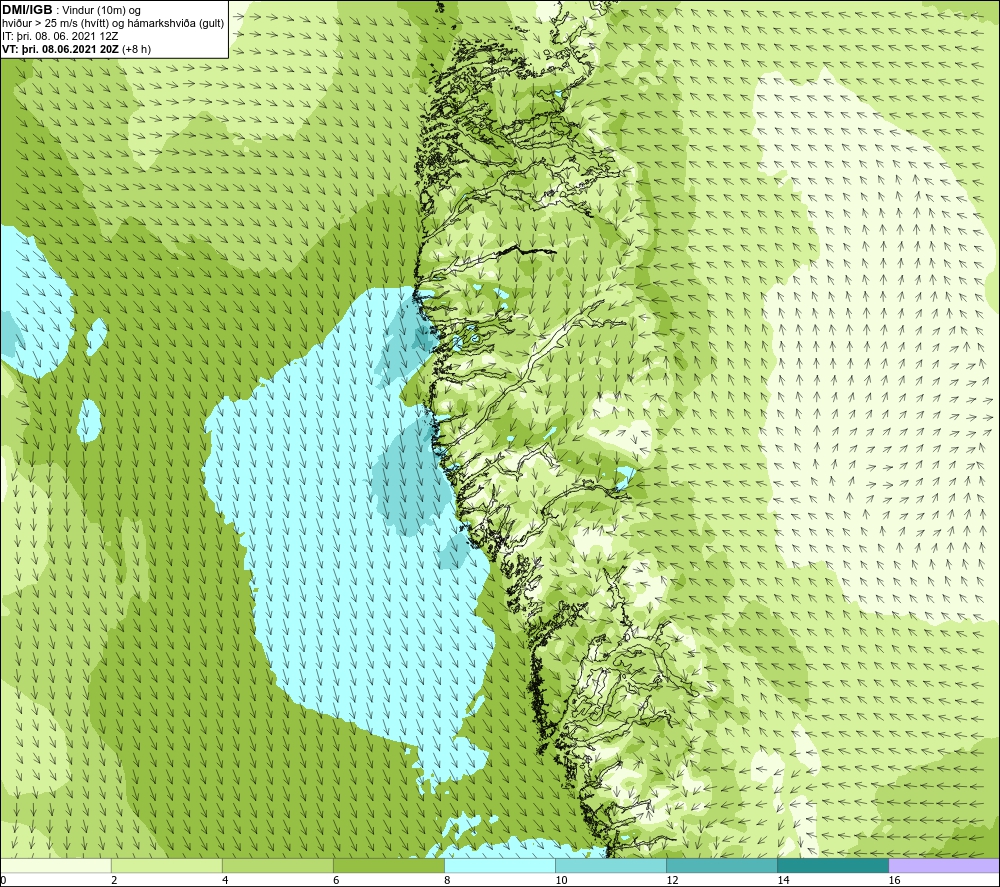The height and width of the screenshot is (887, 1000).
Task: Click the legend scale label '4'
Action: (x=225, y=880)
